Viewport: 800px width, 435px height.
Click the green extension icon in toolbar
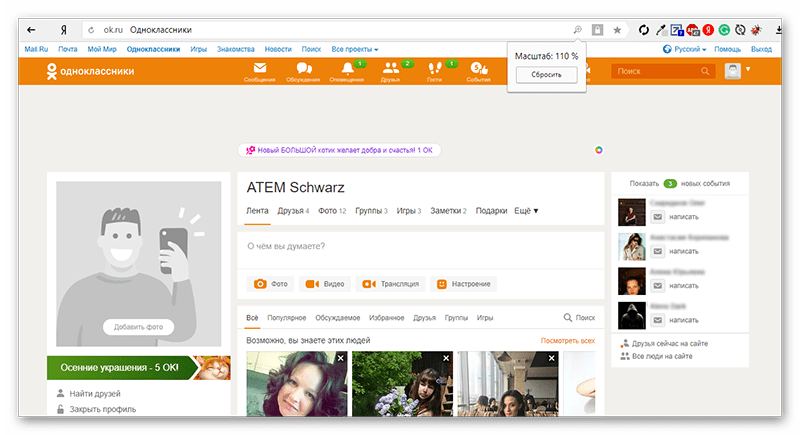coord(724,30)
